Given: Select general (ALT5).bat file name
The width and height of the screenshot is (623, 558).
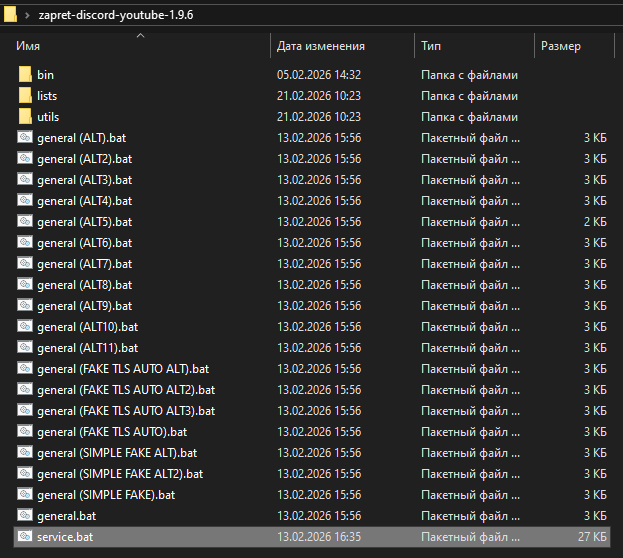Looking at the screenshot, I should (84, 222).
